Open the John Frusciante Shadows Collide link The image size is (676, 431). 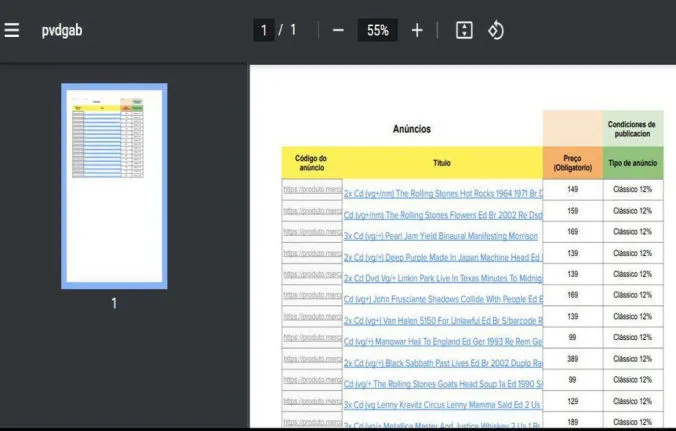(x=442, y=298)
